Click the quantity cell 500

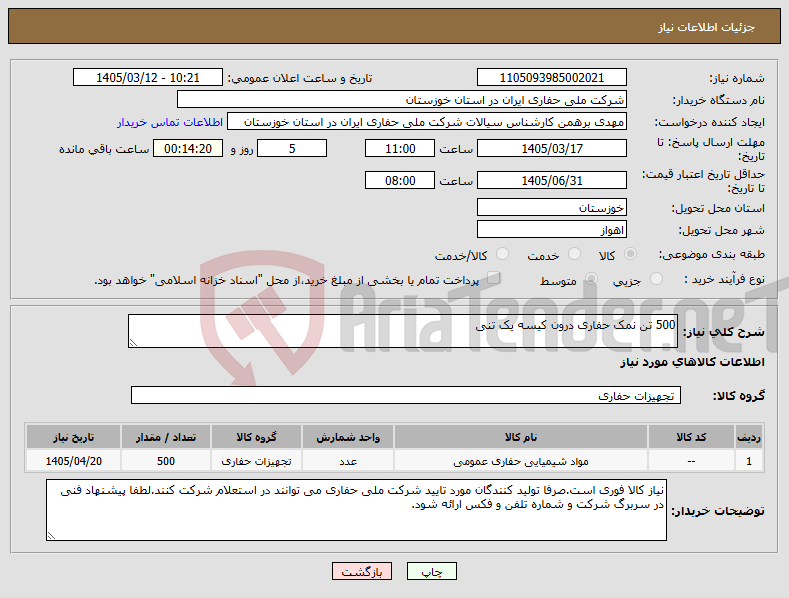coord(166,461)
